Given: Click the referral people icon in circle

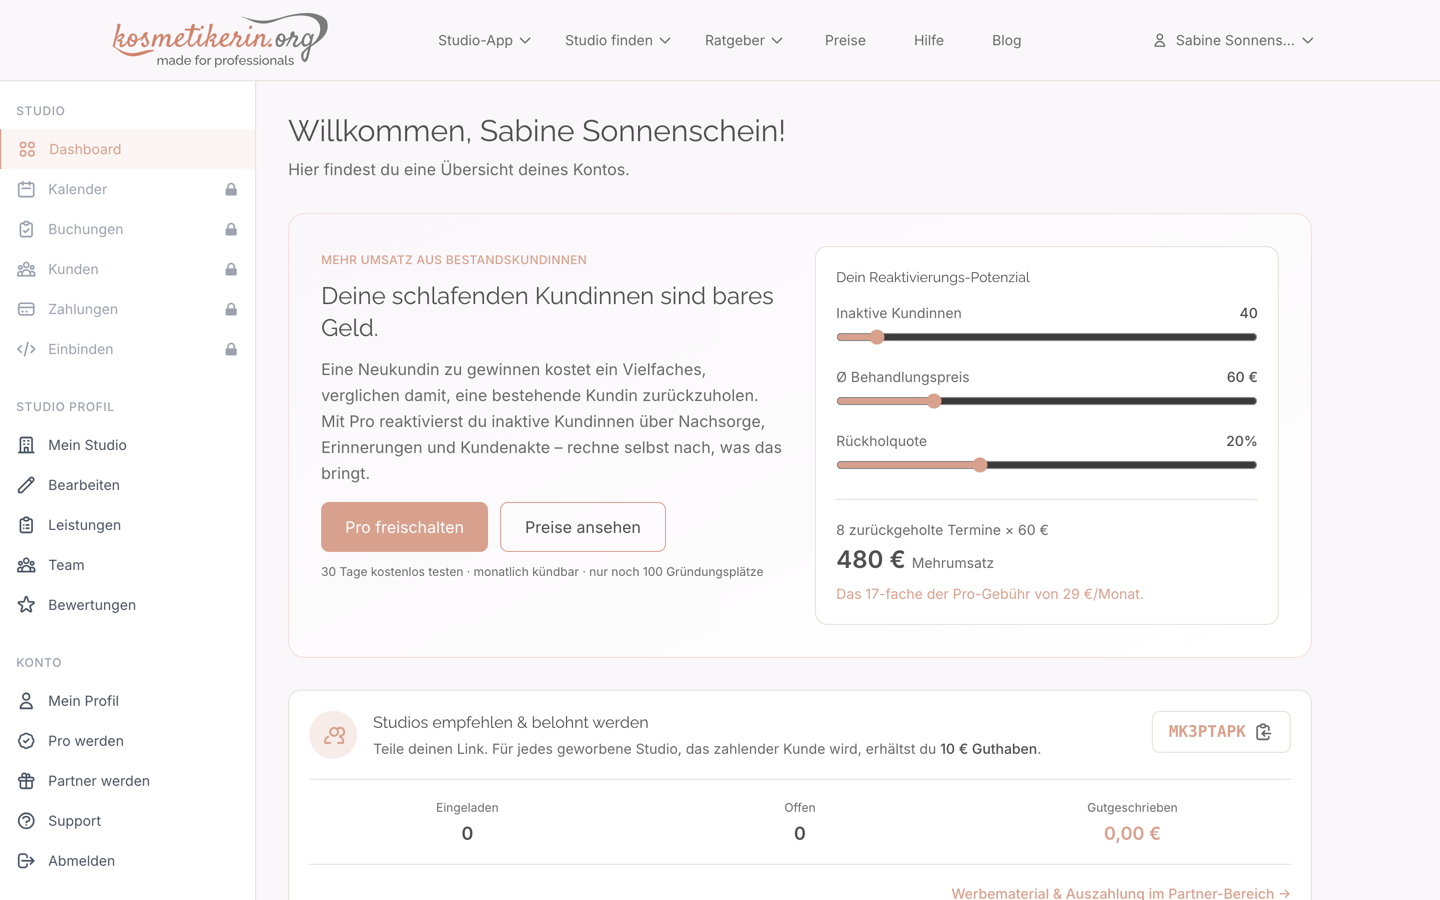Looking at the screenshot, I should (334, 735).
